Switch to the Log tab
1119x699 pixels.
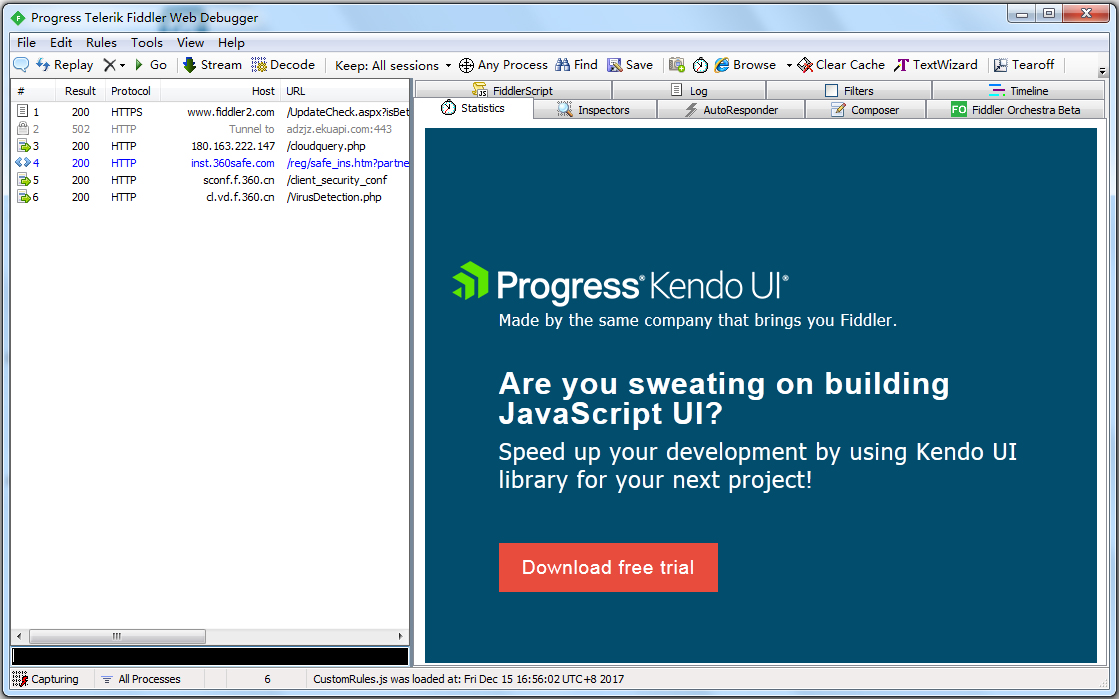pyautogui.click(x=689, y=91)
